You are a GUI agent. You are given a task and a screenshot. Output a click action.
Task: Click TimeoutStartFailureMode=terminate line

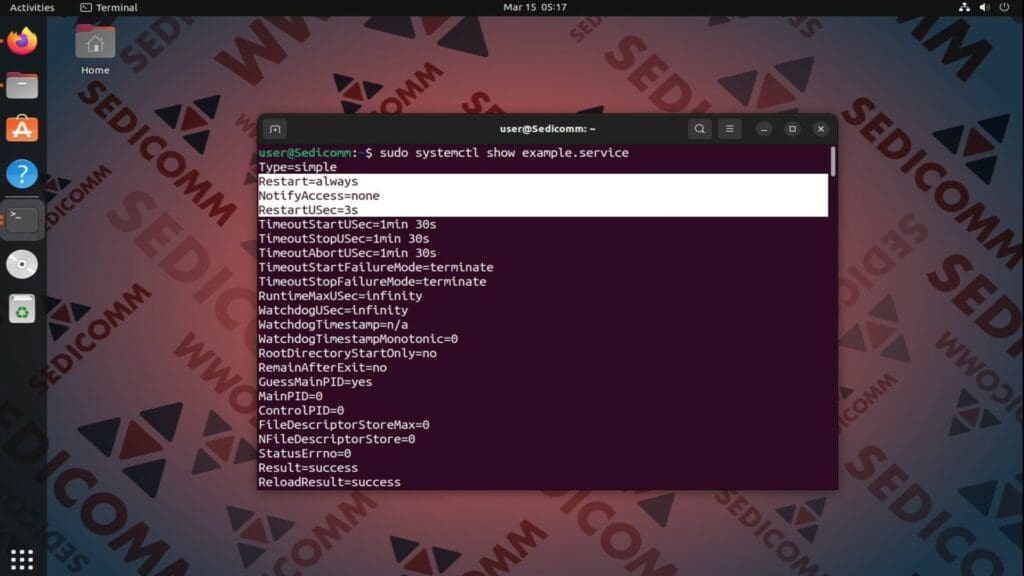pos(376,268)
